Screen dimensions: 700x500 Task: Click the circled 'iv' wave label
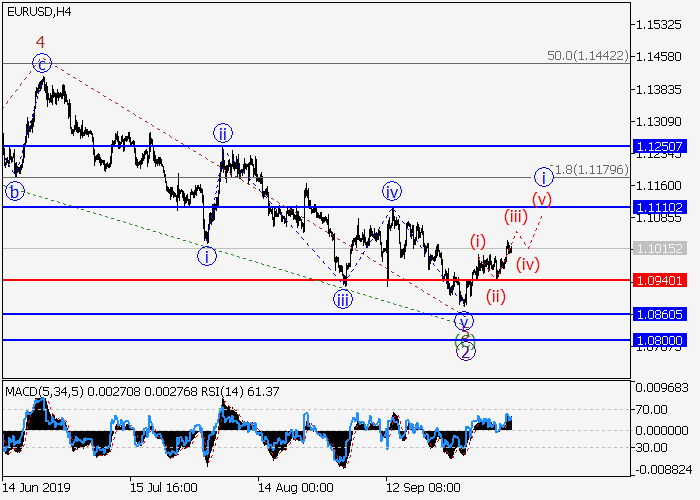pyautogui.click(x=391, y=191)
